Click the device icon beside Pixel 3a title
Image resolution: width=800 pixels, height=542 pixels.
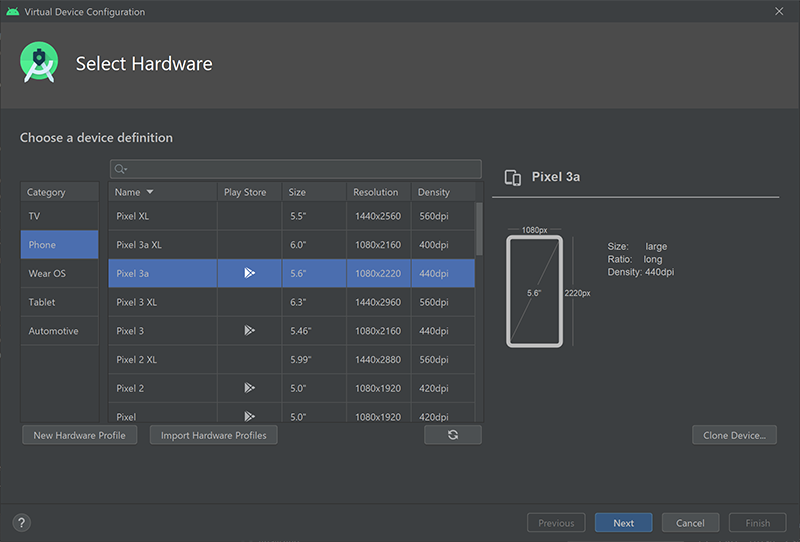coord(513,177)
